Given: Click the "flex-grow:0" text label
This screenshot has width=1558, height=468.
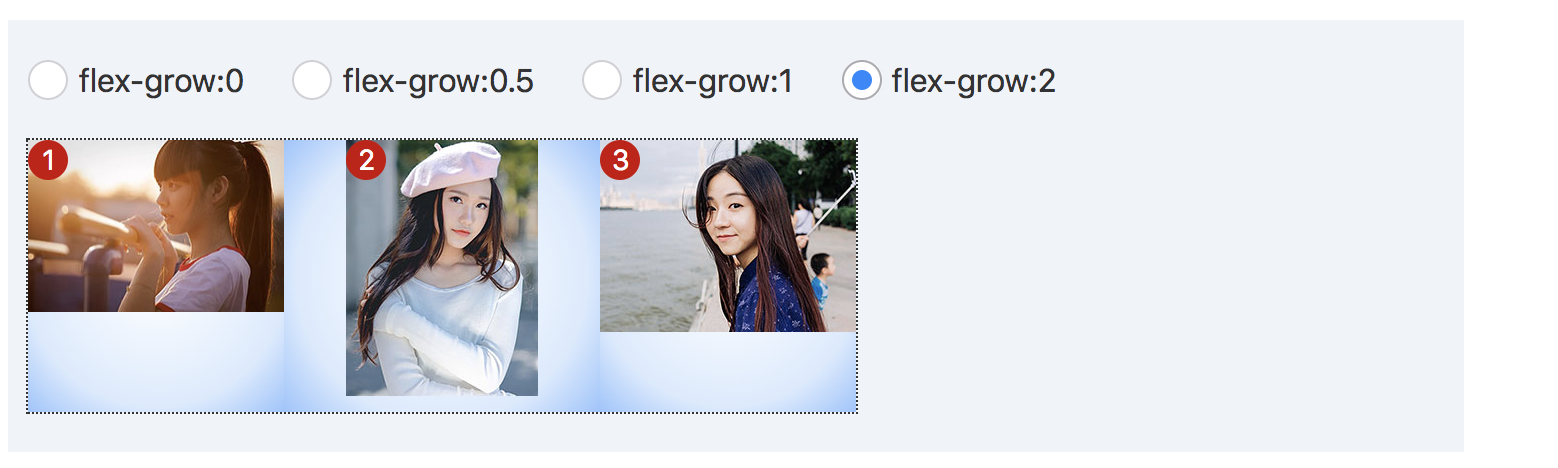Looking at the screenshot, I should coord(161,81).
